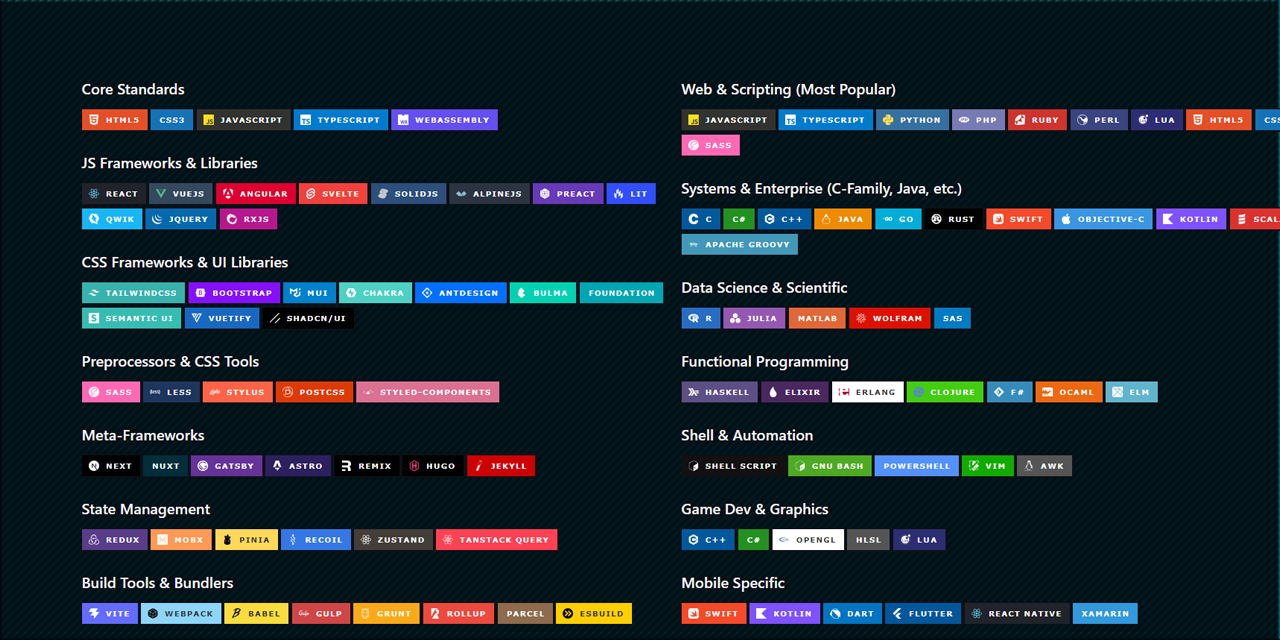Screen dimensions: 1280x640
Task: Click the Vite badge
Action: [110, 614]
